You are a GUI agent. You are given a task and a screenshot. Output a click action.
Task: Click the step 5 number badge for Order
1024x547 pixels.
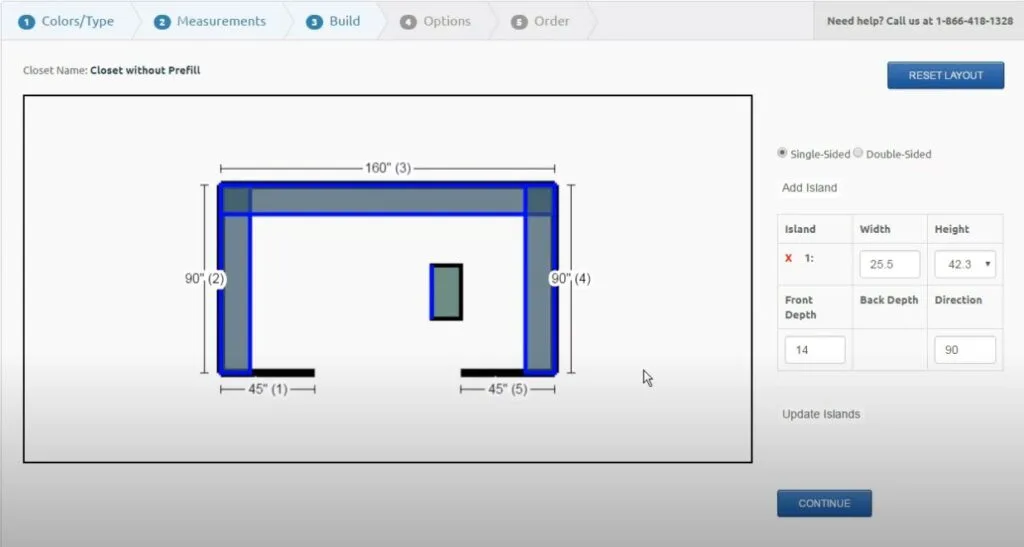(x=519, y=21)
